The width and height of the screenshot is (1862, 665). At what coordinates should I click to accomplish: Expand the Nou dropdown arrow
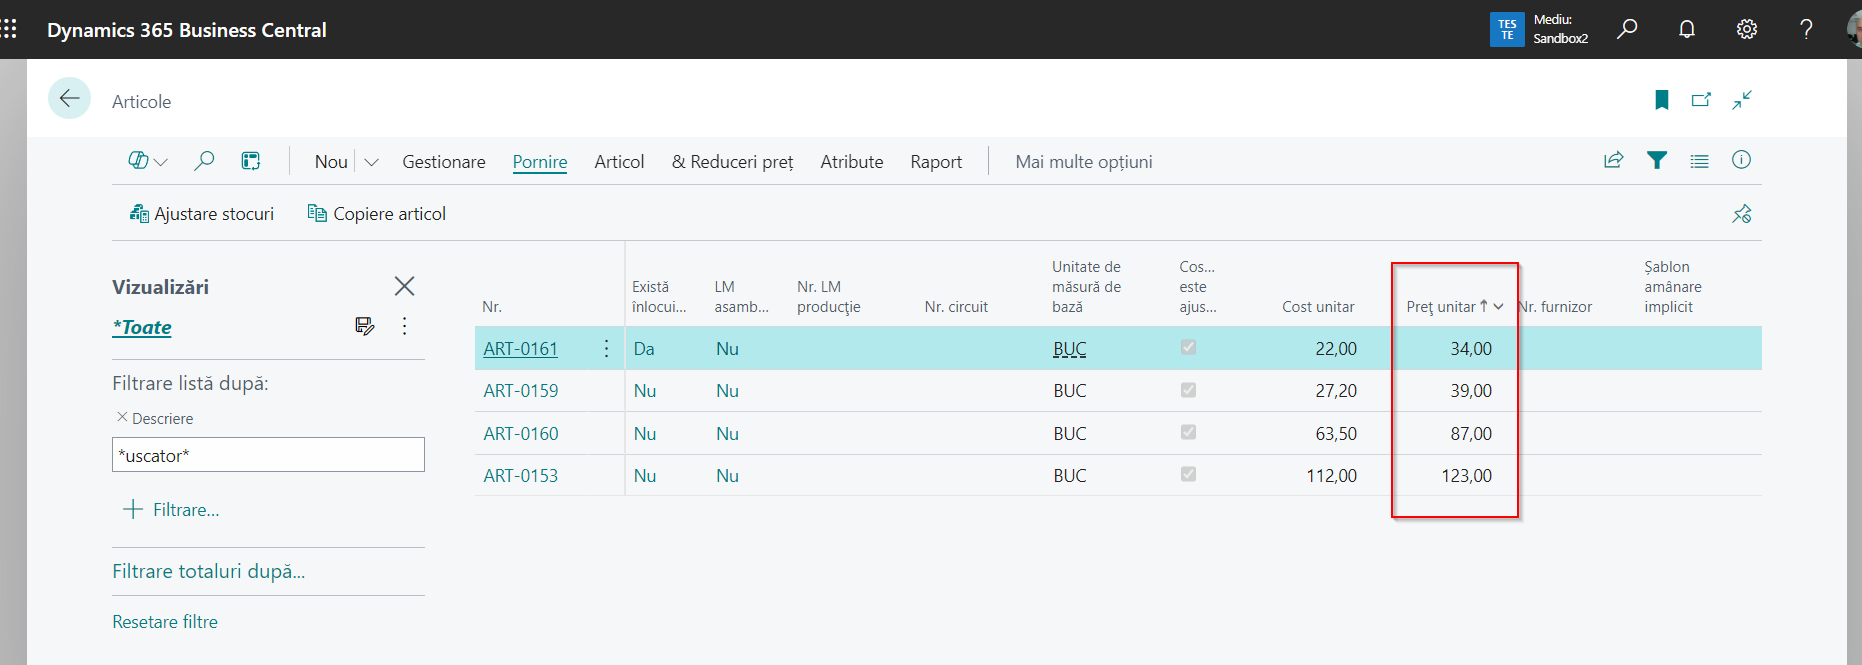click(371, 162)
